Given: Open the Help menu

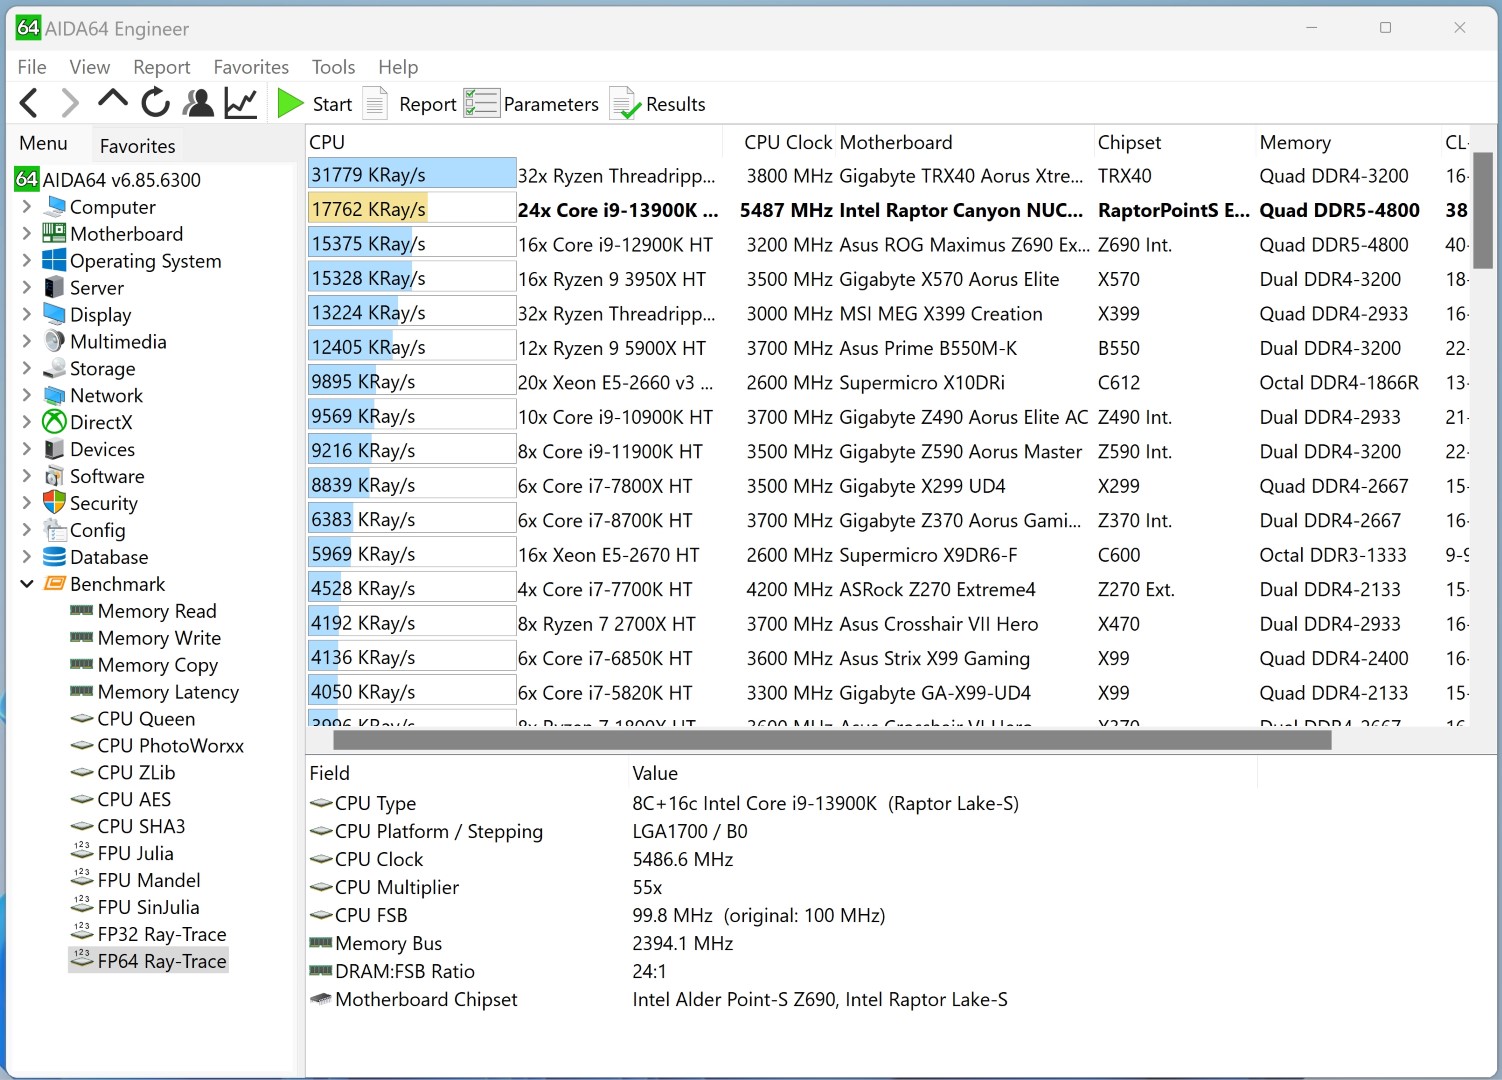Looking at the screenshot, I should click(398, 67).
